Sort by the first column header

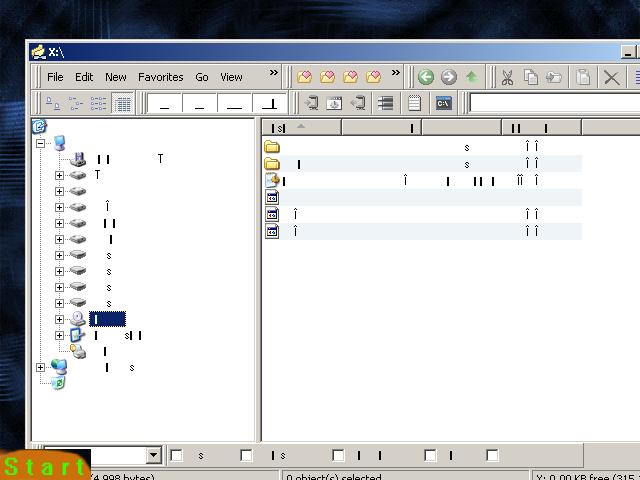tap(301, 128)
